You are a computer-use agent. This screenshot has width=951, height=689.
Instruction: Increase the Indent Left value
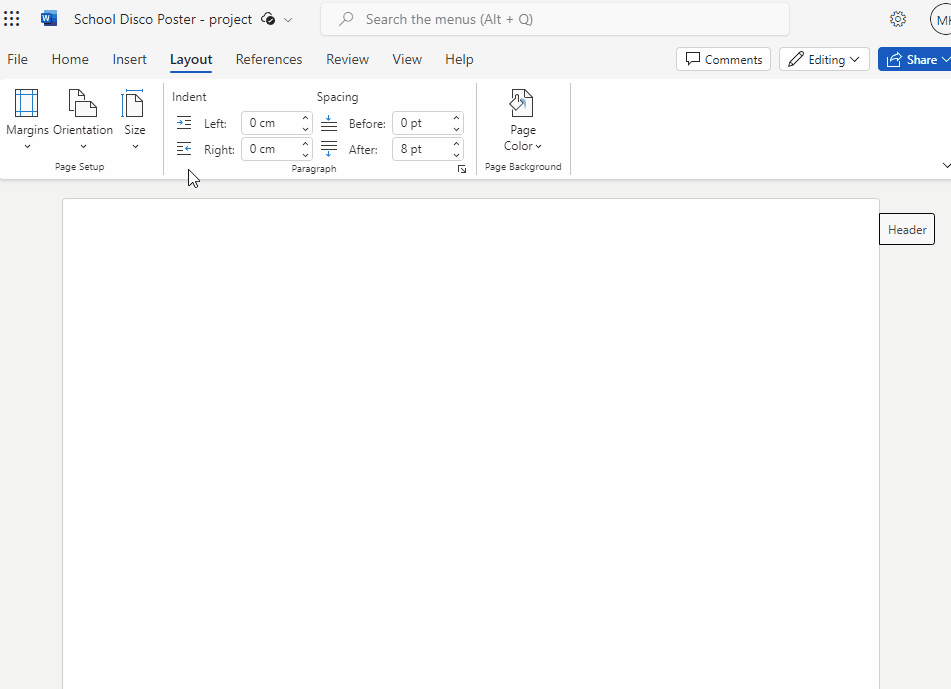tap(306, 118)
